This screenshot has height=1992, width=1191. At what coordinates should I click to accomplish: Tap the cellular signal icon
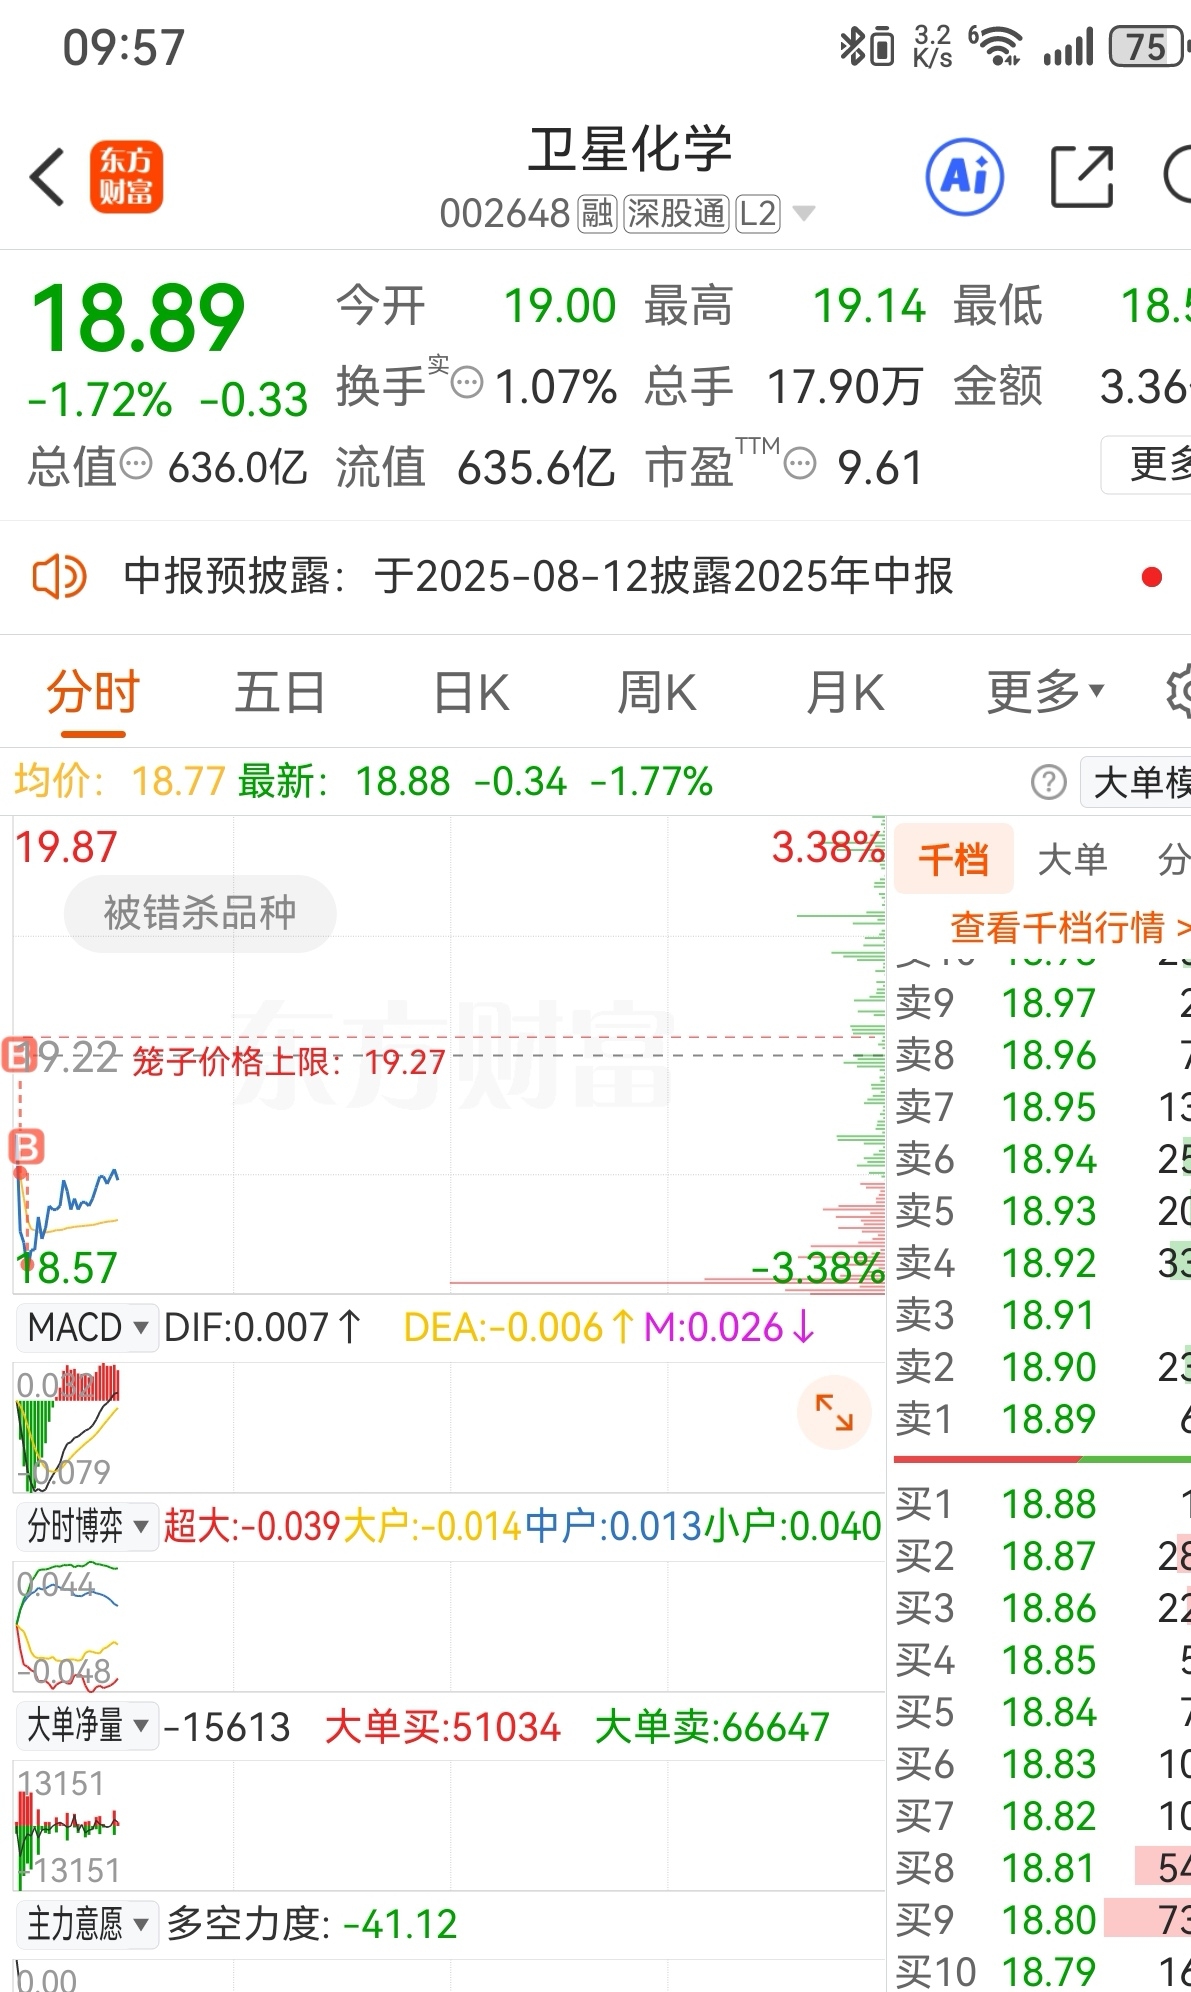point(1068,48)
